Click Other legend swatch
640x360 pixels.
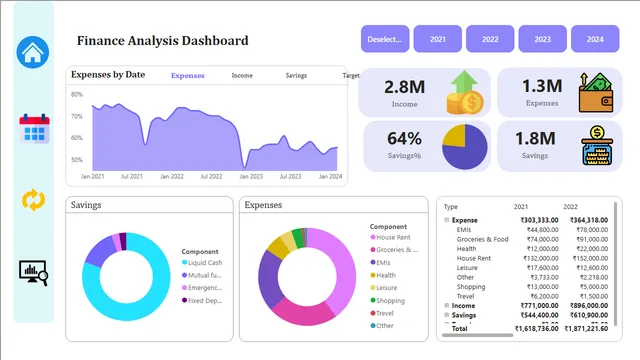pyautogui.click(x=373, y=326)
